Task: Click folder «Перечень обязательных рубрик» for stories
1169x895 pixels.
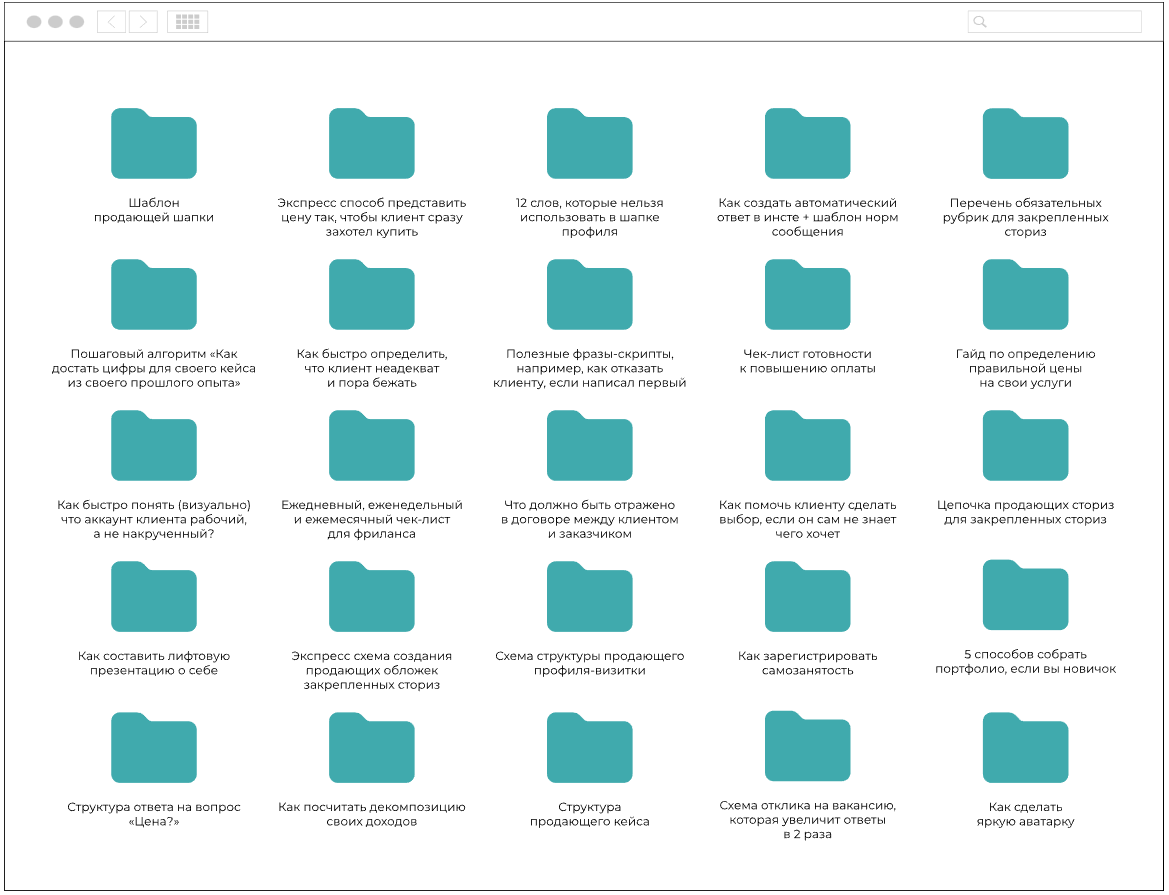Action: pos(1025,144)
